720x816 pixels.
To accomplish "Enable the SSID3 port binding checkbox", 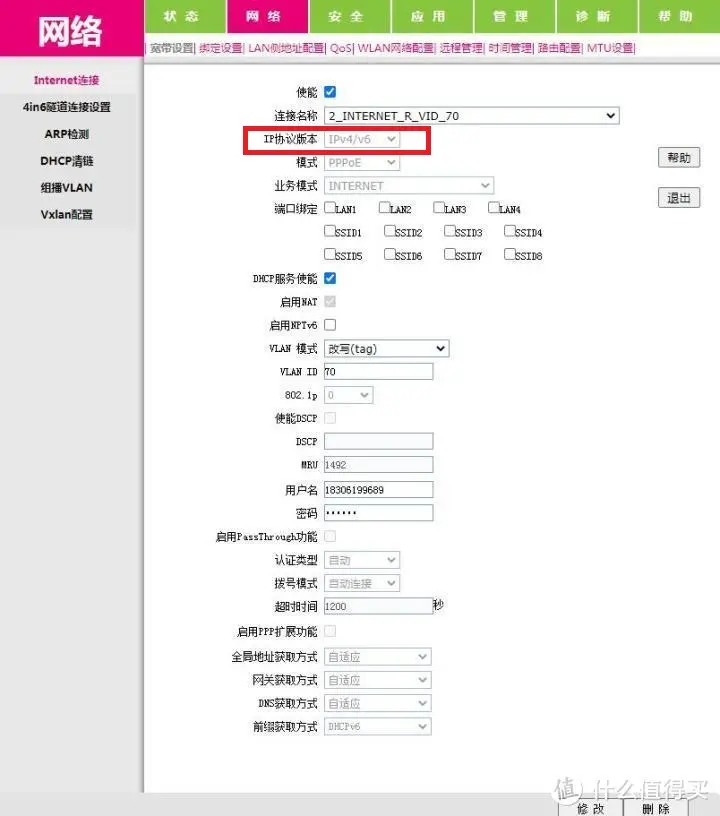I will point(450,231).
